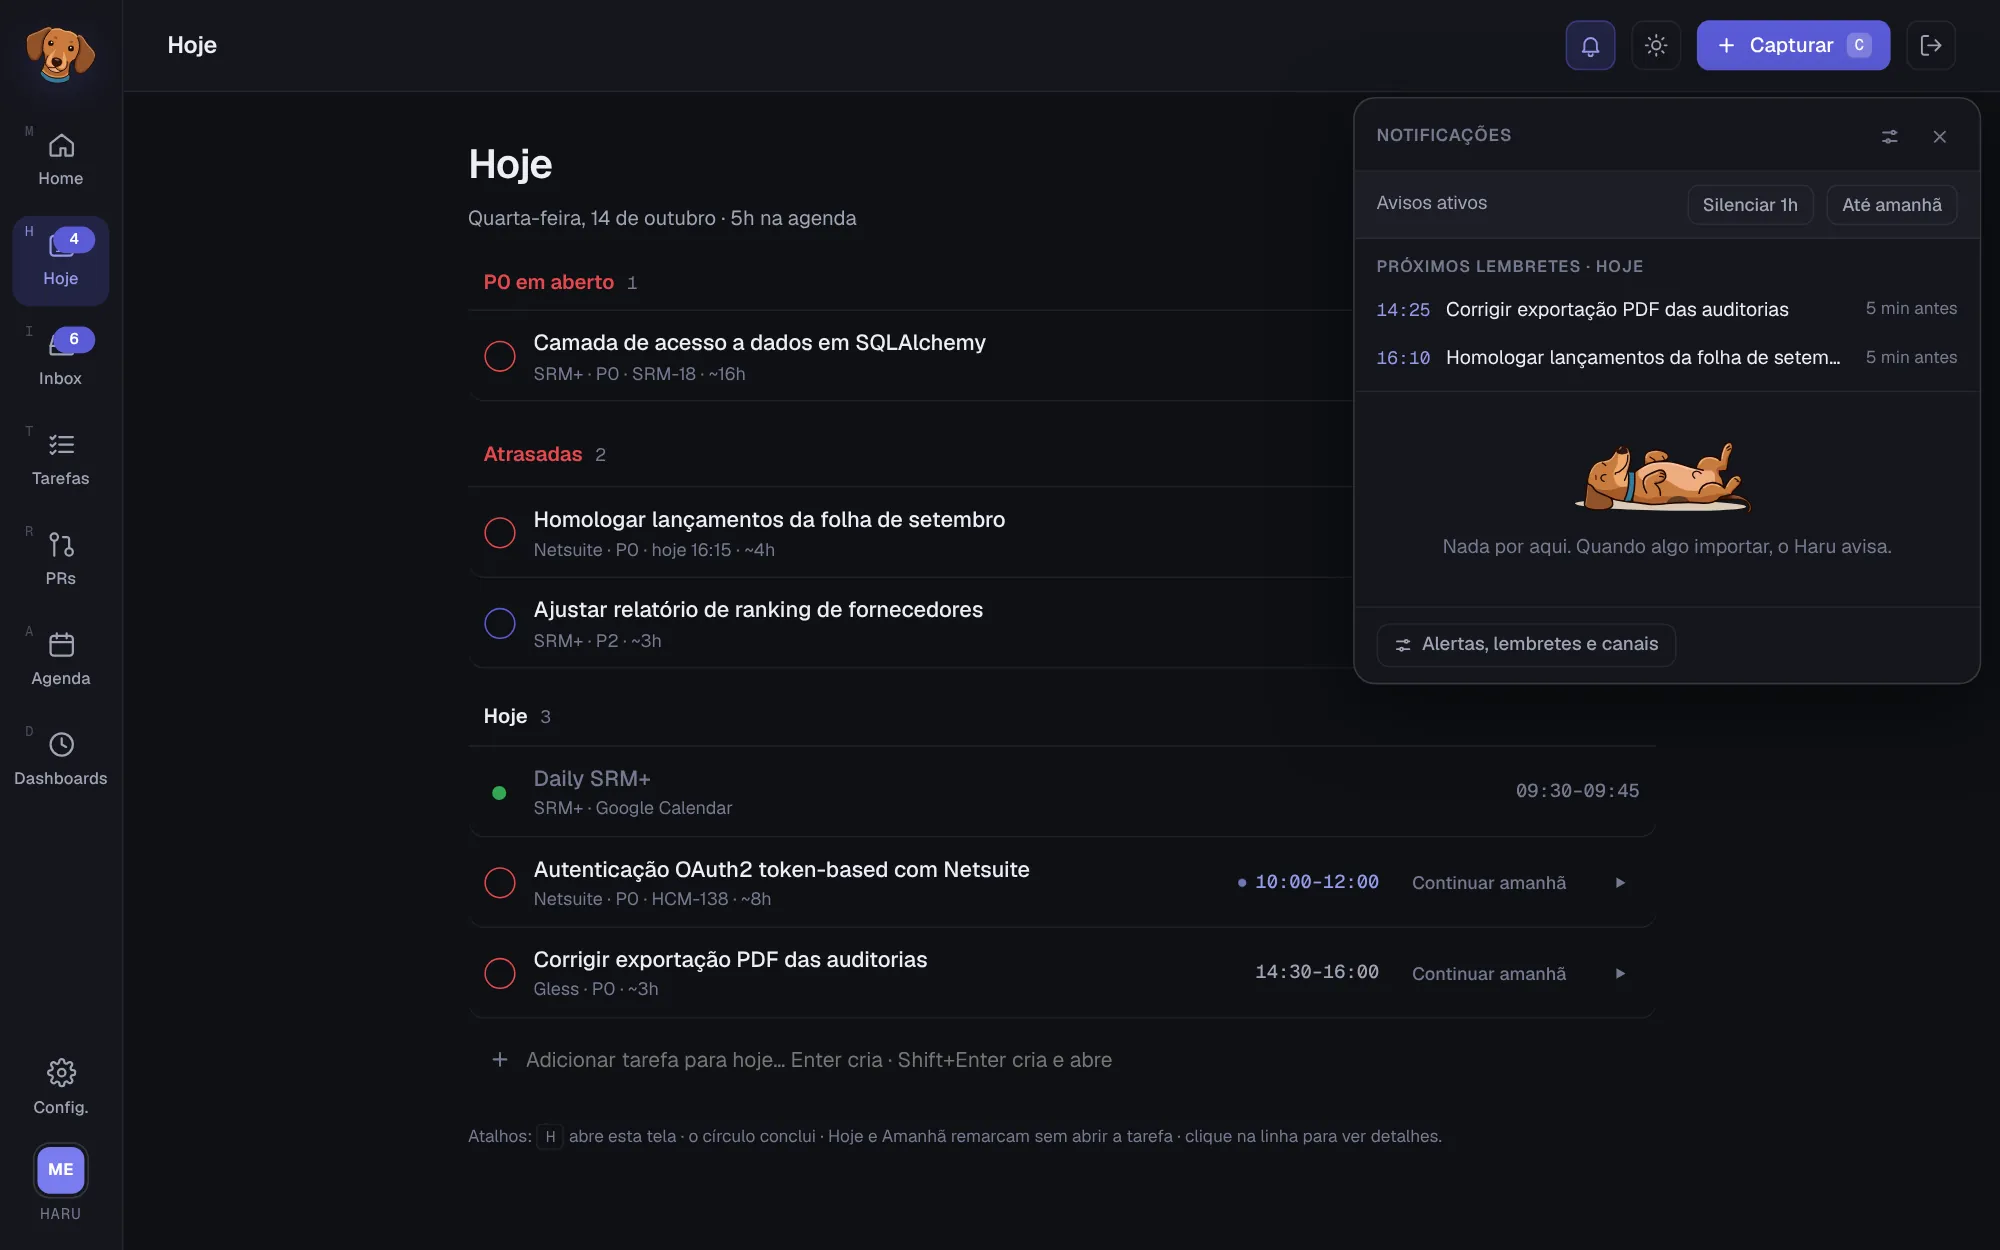Click the 14:30-16:00 time slot
Viewport: 2000px width, 1250px height.
1317,972
